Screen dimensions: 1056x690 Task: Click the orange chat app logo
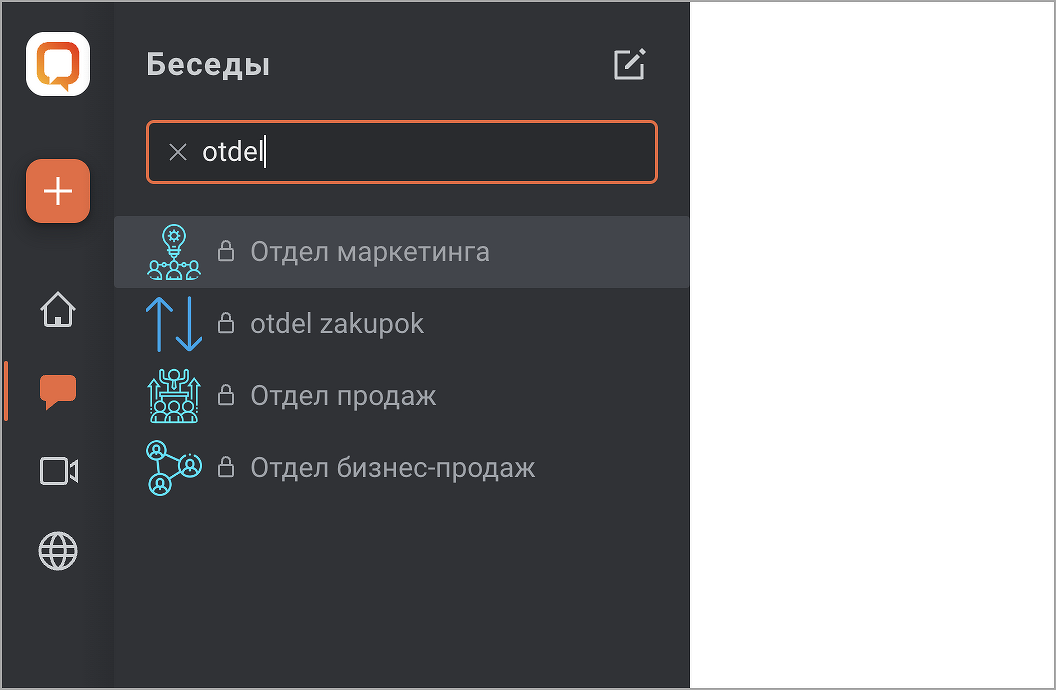[x=58, y=64]
